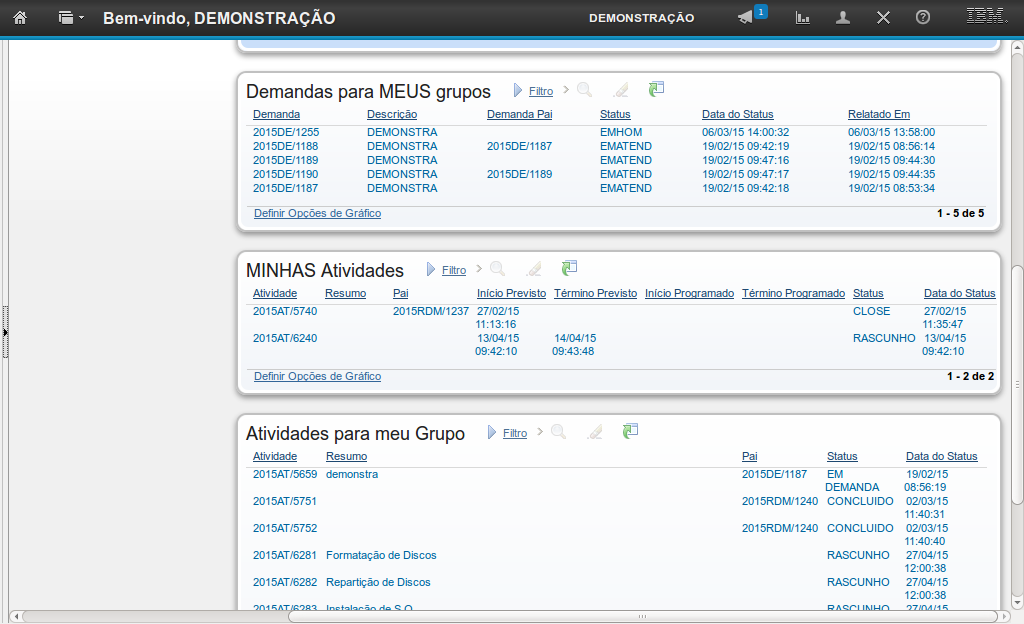Click refresh icon in MINHAS Atividades portlet
This screenshot has height=624, width=1024.
click(x=569, y=269)
